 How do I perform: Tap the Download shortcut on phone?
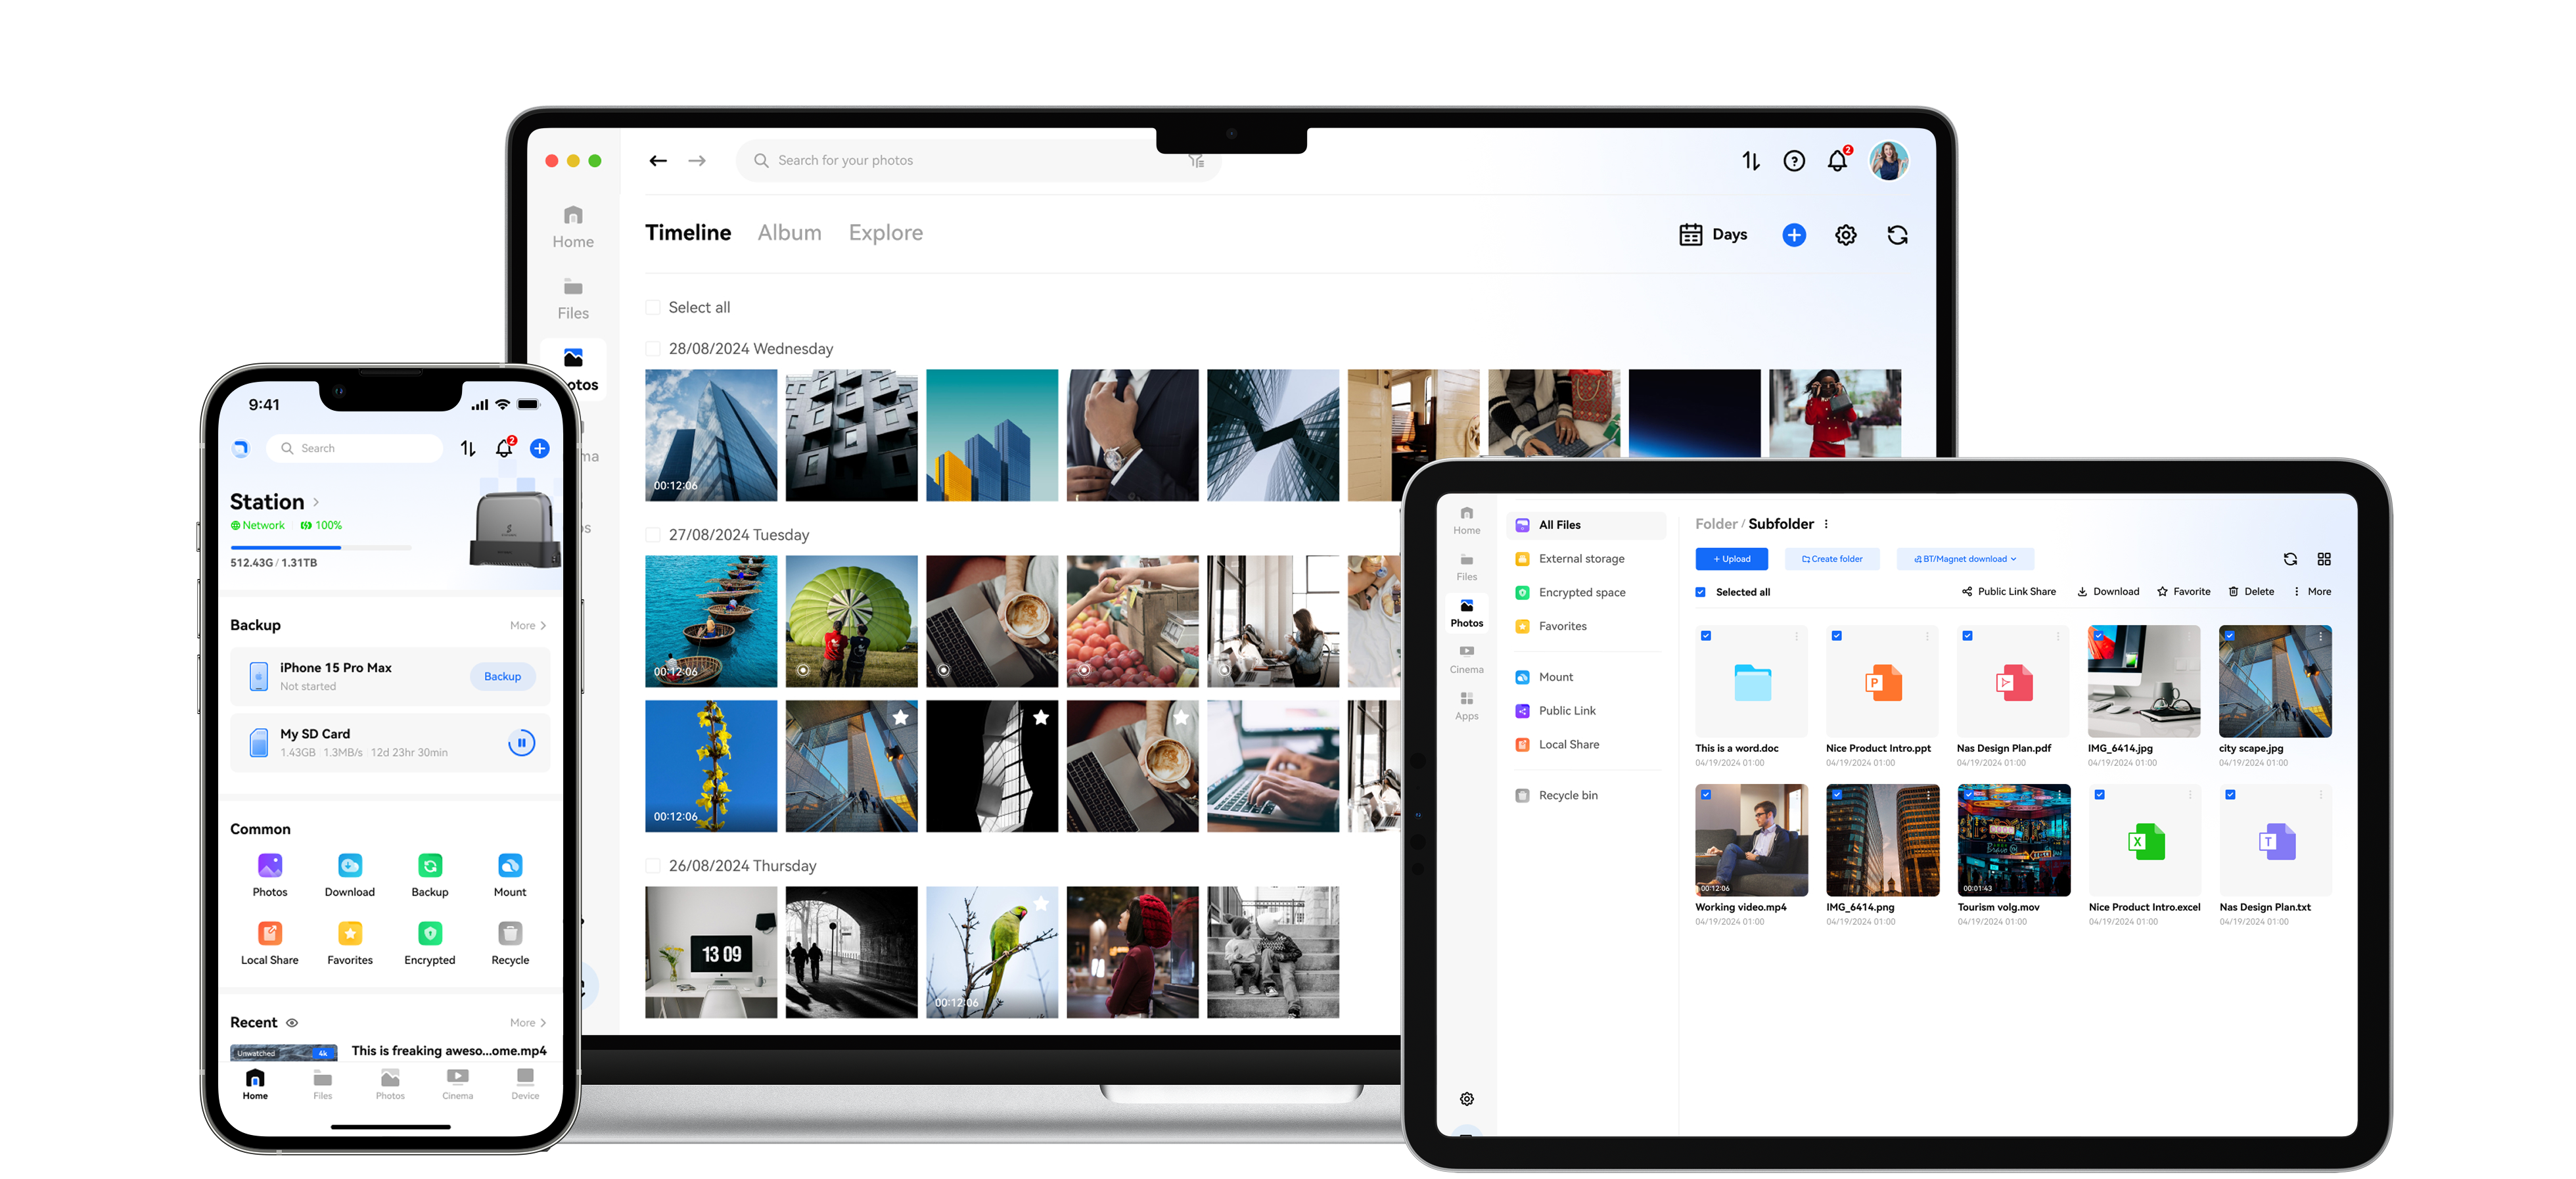coord(350,875)
